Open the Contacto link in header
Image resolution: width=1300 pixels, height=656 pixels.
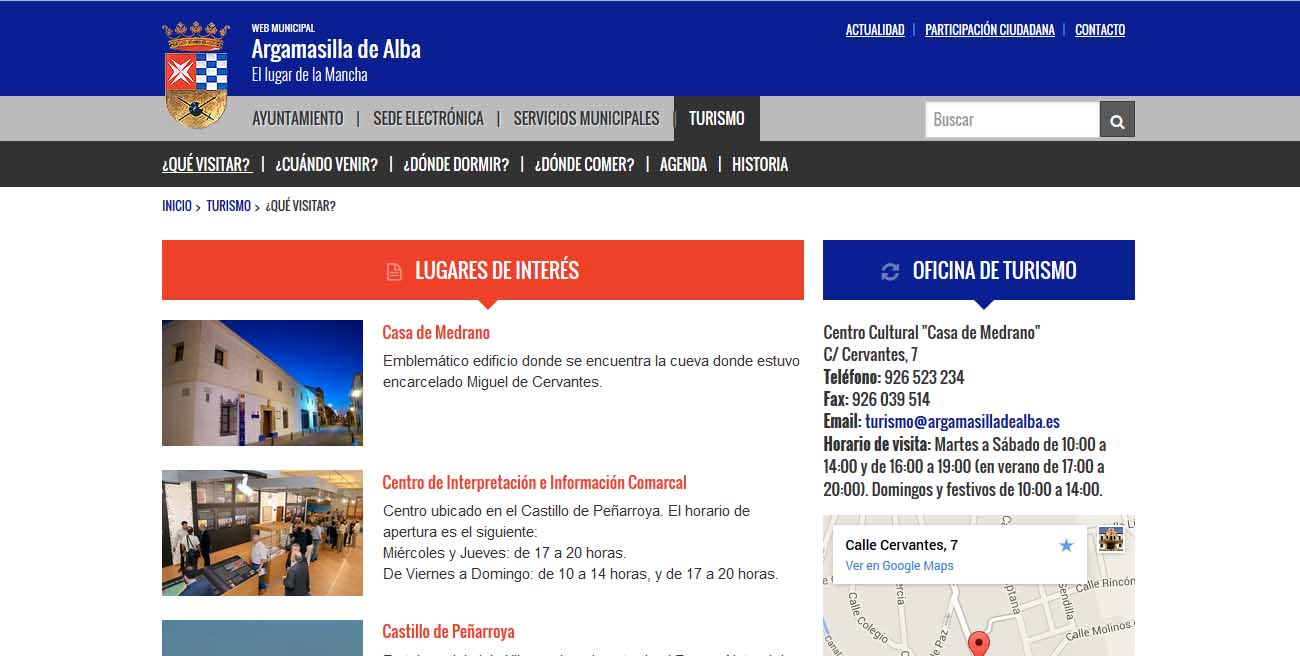click(x=1099, y=30)
